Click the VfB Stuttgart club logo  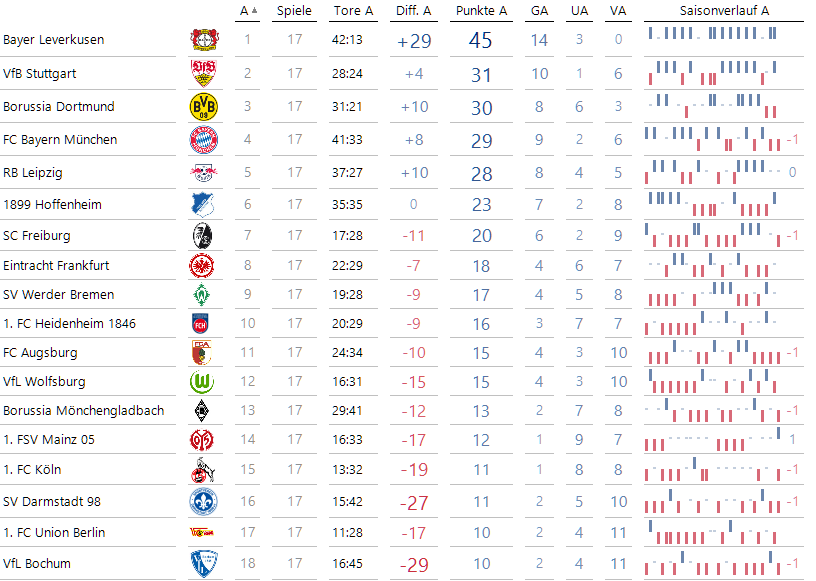coord(203,73)
